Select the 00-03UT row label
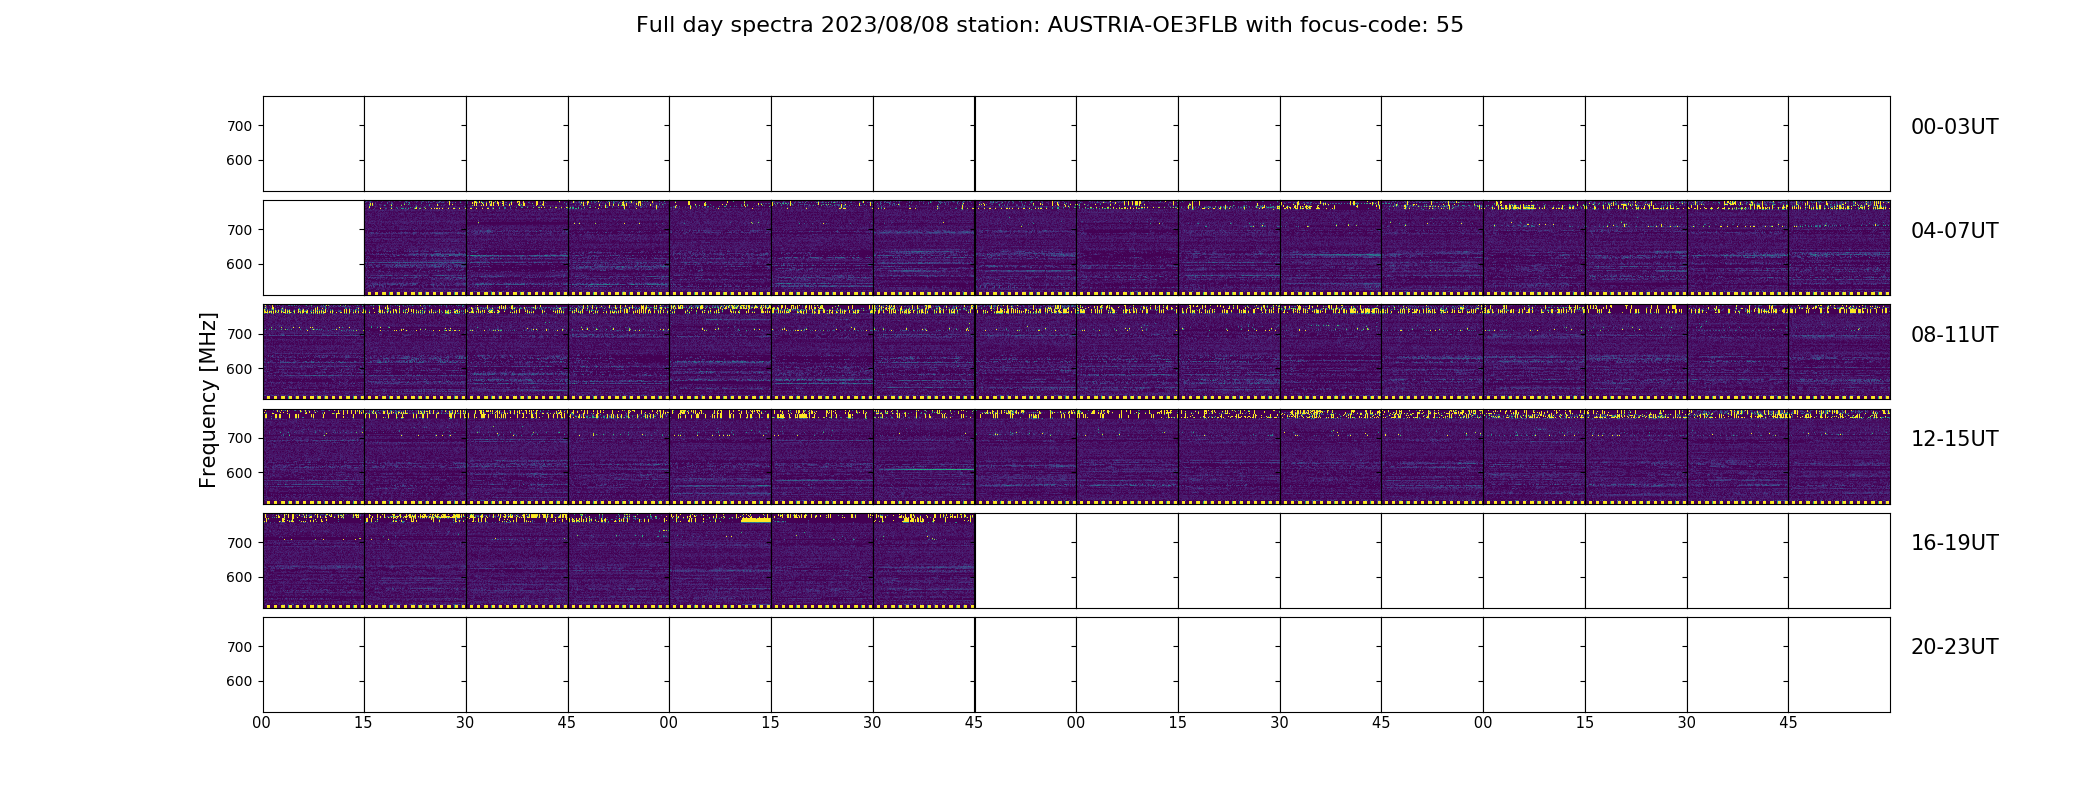This screenshot has width=2100, height=800. (x=1954, y=127)
